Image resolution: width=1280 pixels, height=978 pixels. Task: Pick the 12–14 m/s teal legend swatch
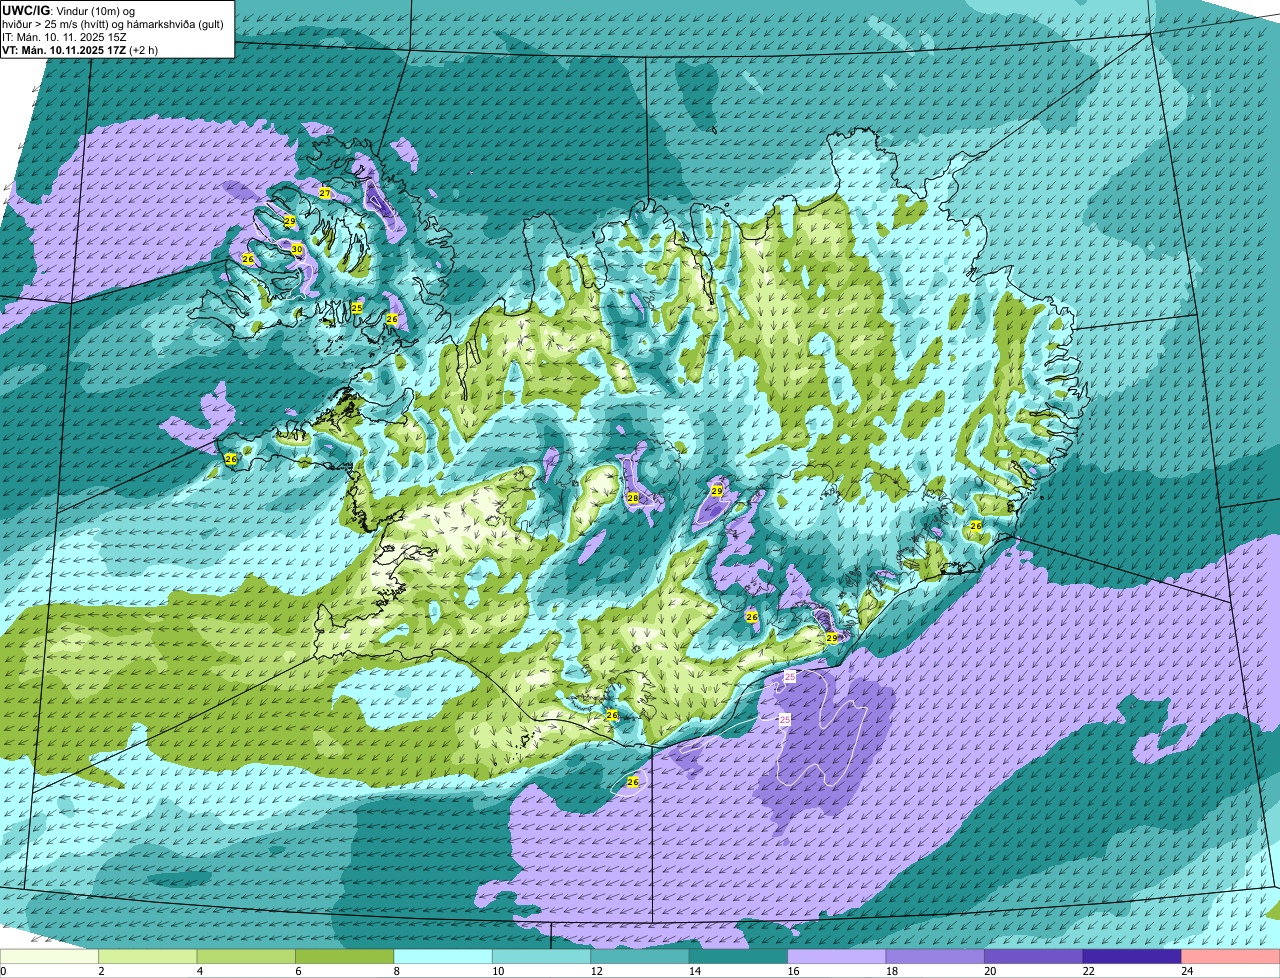click(640, 956)
